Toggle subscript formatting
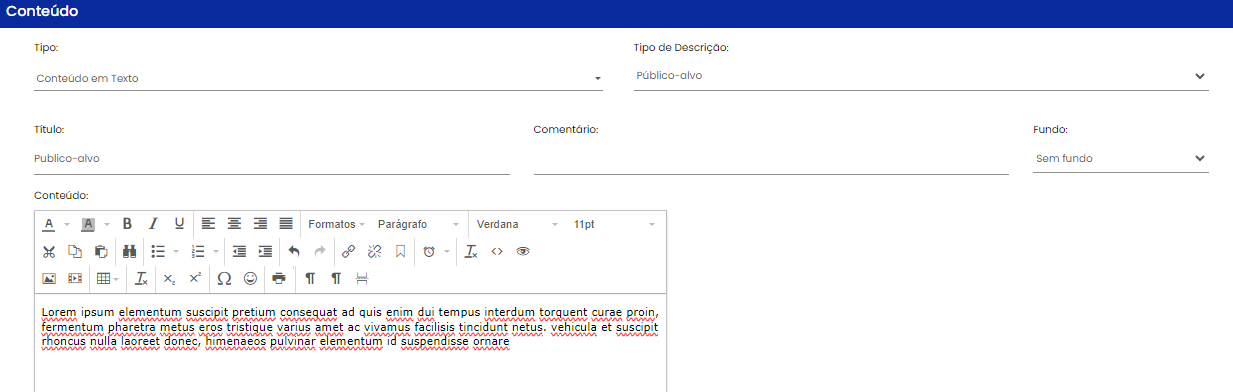 [169, 278]
